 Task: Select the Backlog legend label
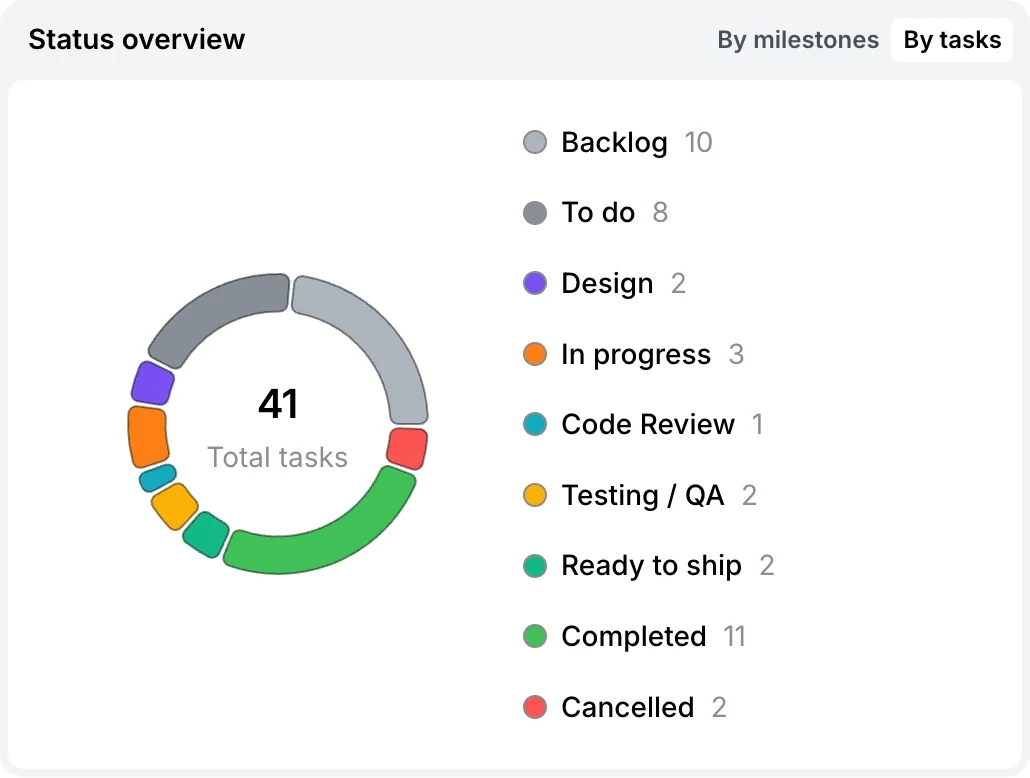point(614,143)
